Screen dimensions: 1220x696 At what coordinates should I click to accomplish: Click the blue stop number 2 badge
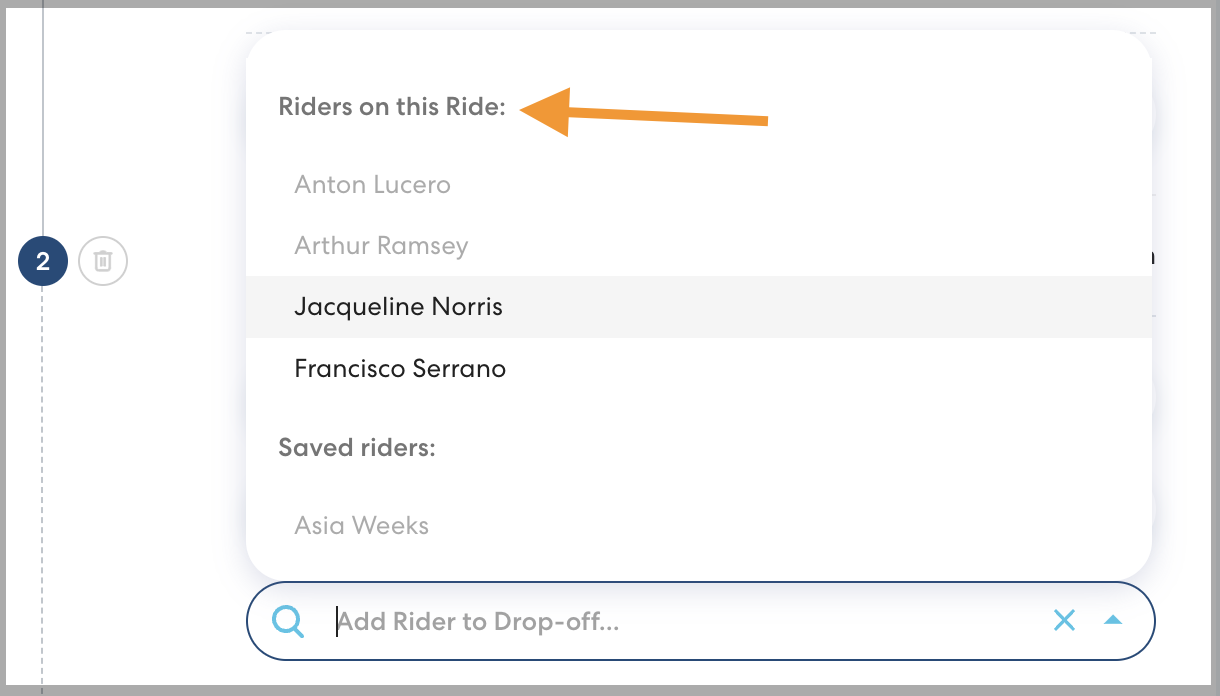tap(43, 262)
